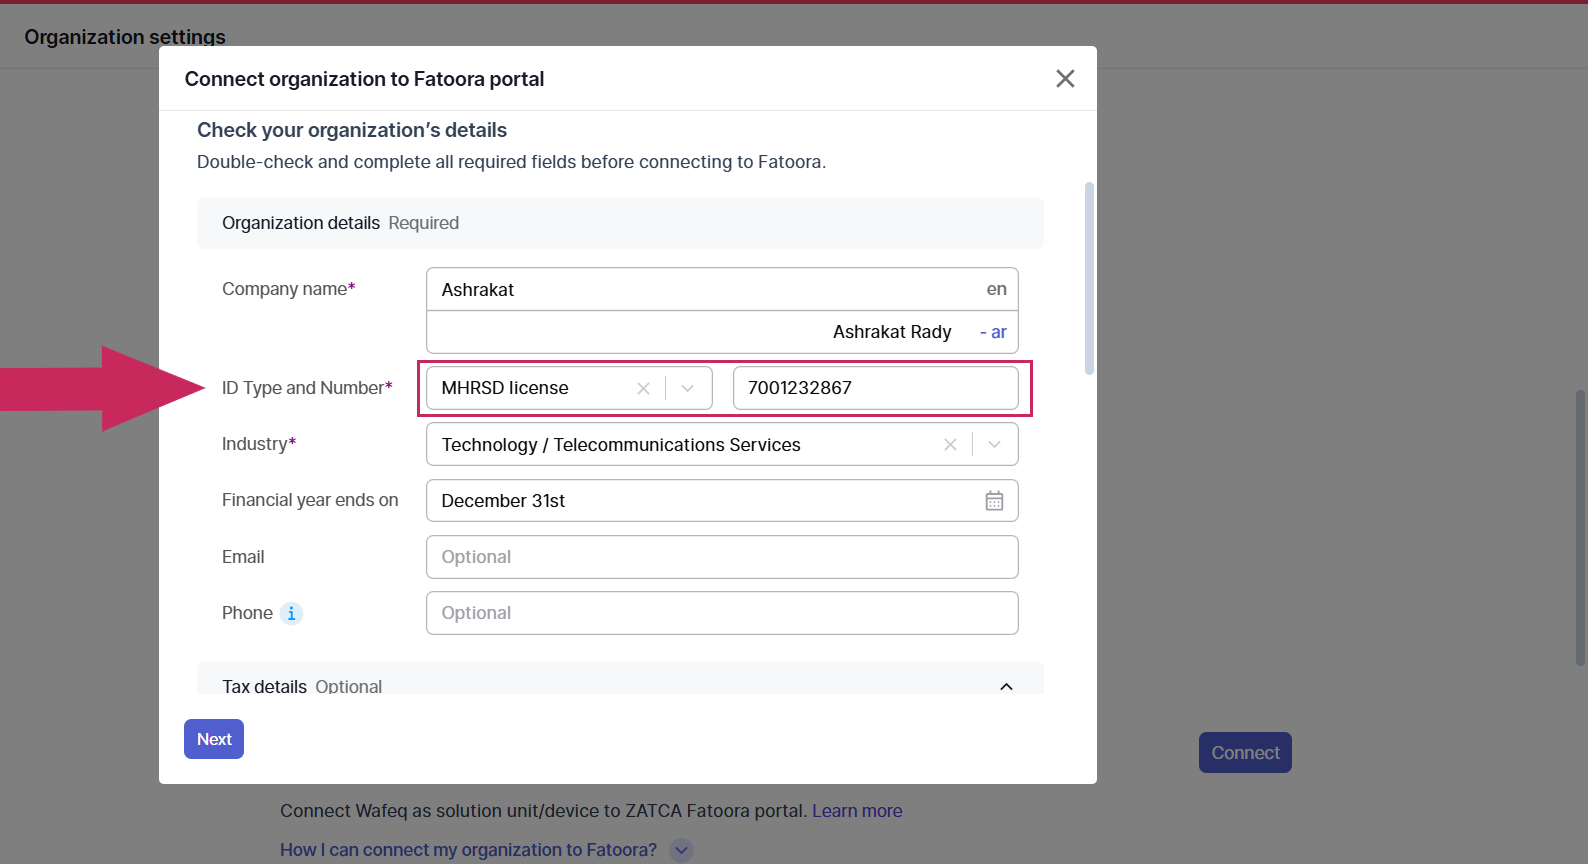The width and height of the screenshot is (1588, 864).
Task: Click the dialog's vertical scrollbar
Action: point(1089,278)
